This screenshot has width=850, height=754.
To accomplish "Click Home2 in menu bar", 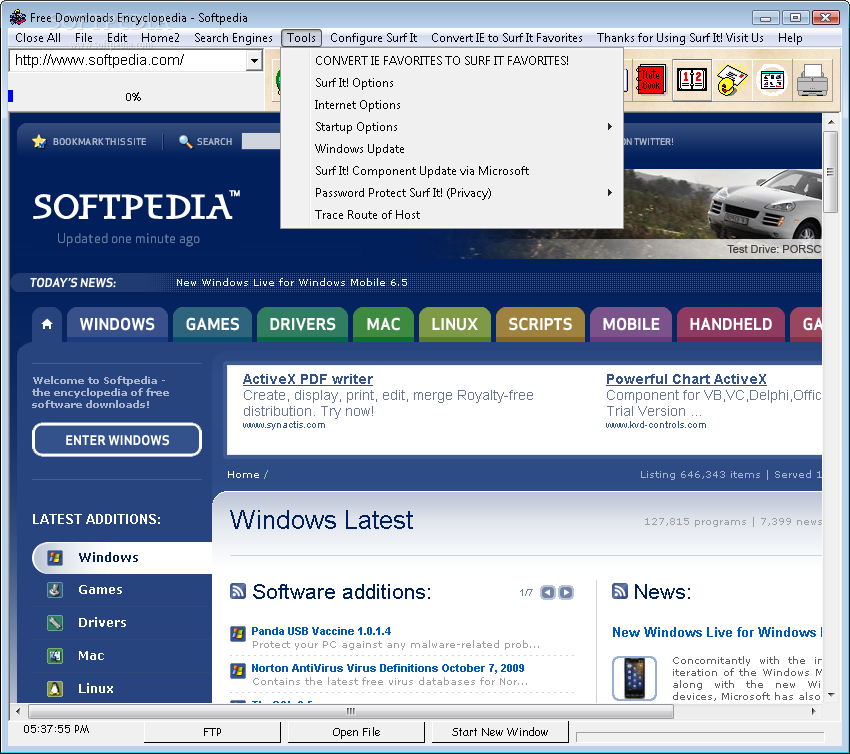I will click(160, 38).
